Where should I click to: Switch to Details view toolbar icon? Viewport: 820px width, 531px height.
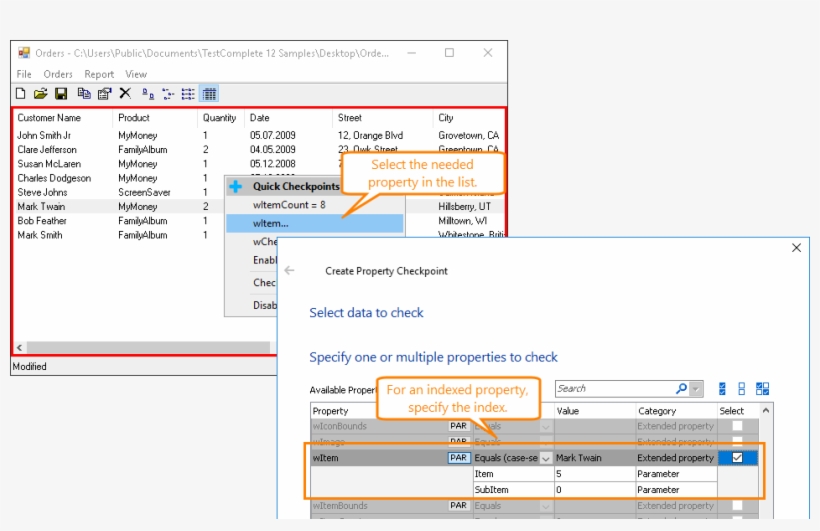click(209, 94)
